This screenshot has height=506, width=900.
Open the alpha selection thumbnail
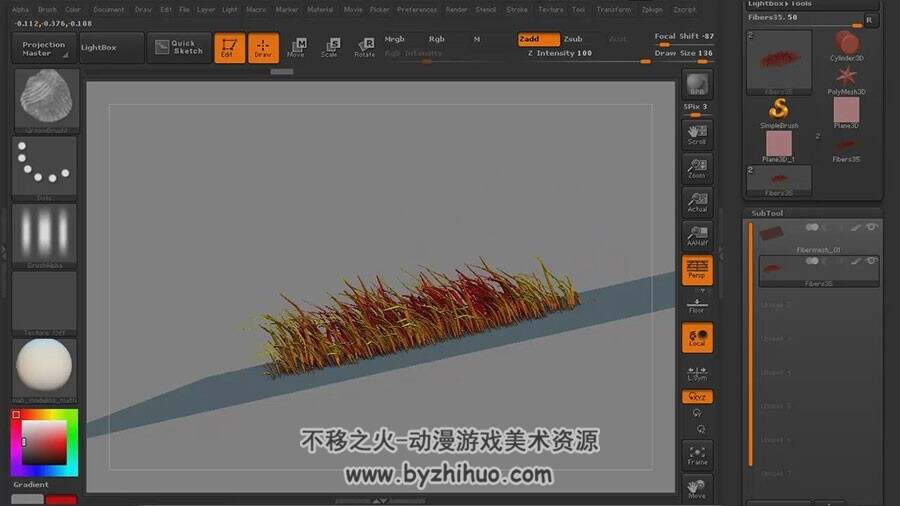(44, 236)
